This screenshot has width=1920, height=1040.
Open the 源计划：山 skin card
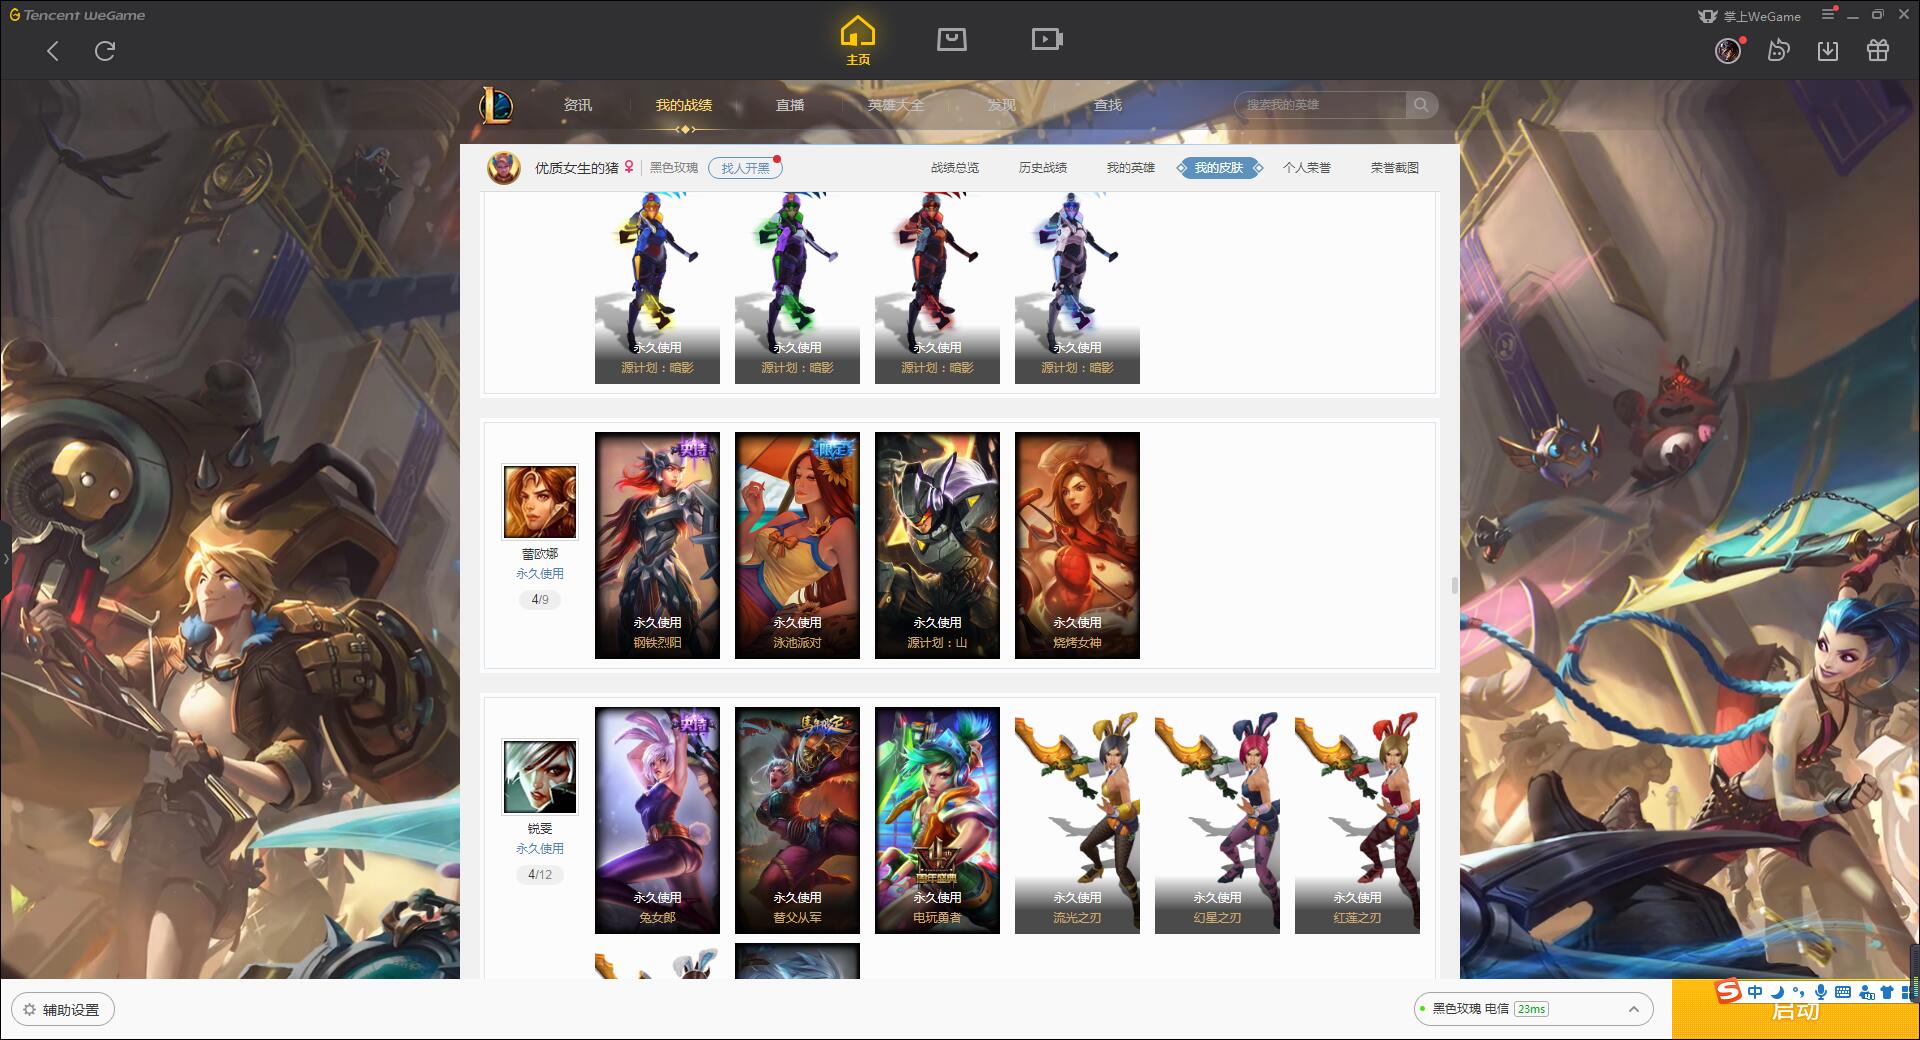937,545
